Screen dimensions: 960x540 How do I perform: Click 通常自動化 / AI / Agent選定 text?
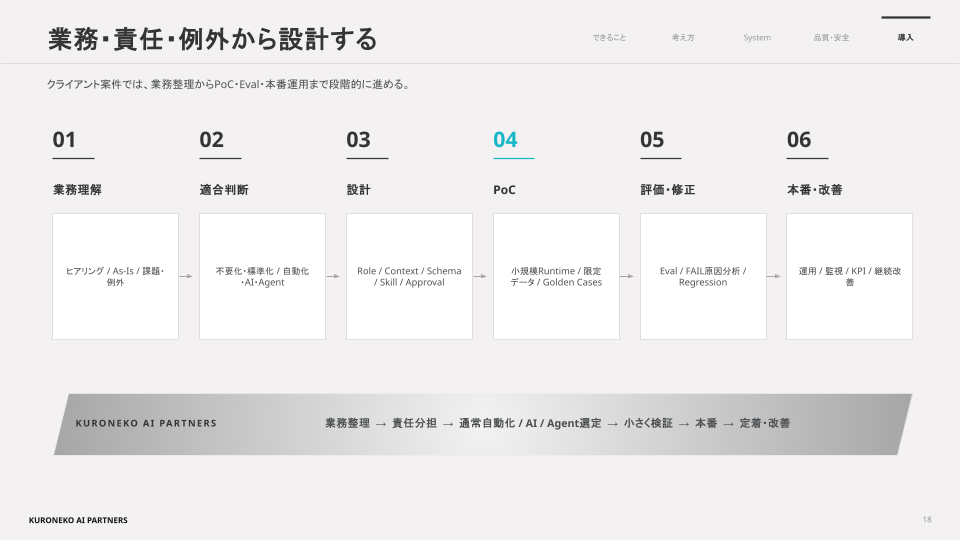(x=530, y=423)
